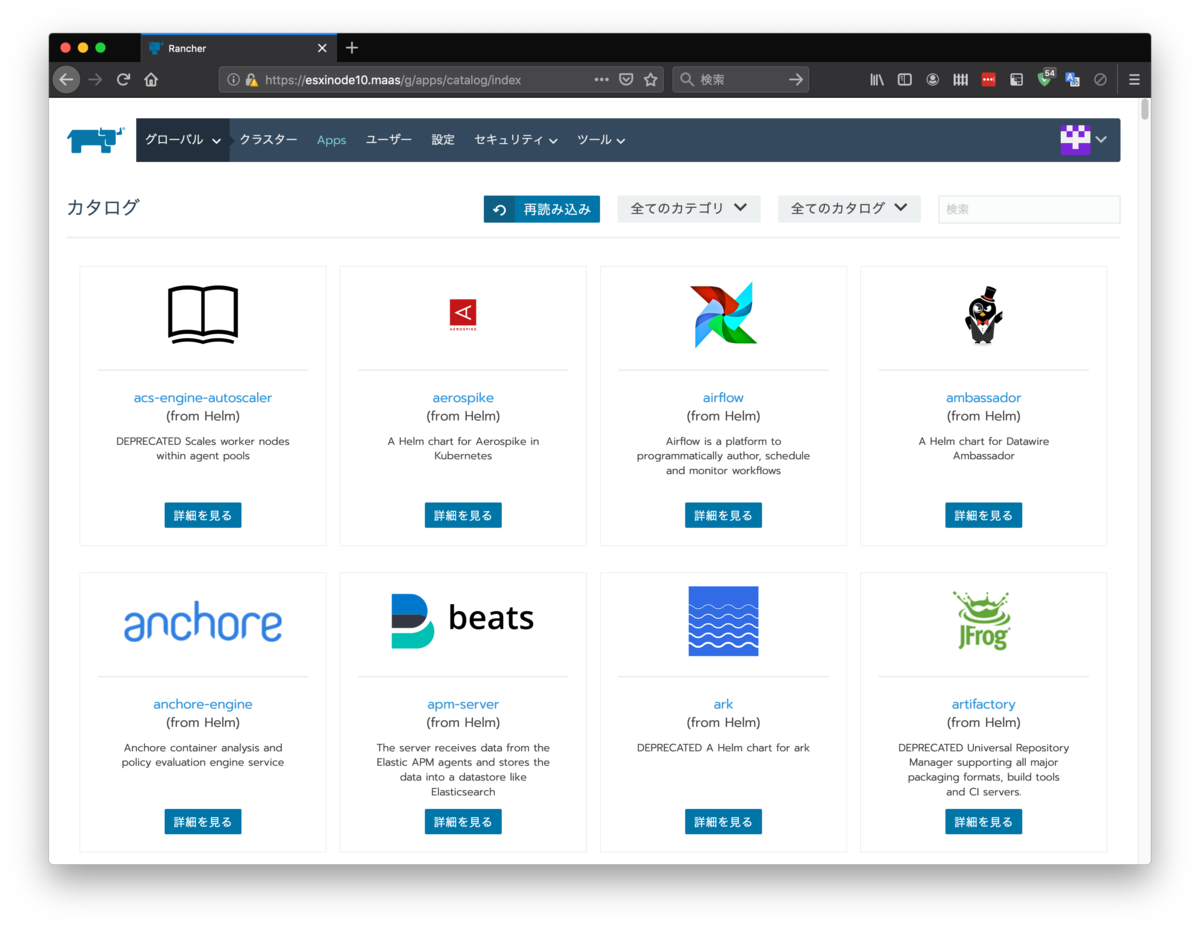Click the anchore logo image

tap(203, 623)
